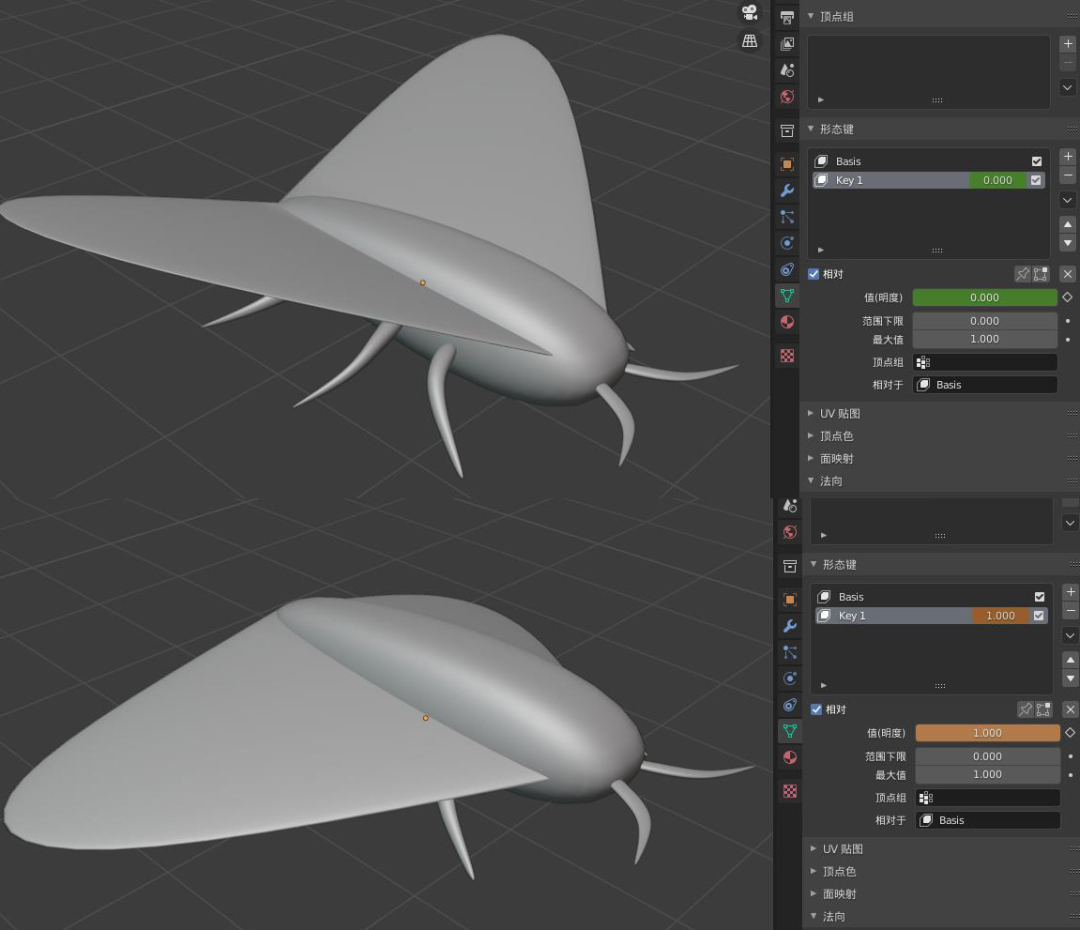The width and height of the screenshot is (1080, 930).
Task: Open the Modifier properties tab (wrench icon)
Action: [787, 190]
